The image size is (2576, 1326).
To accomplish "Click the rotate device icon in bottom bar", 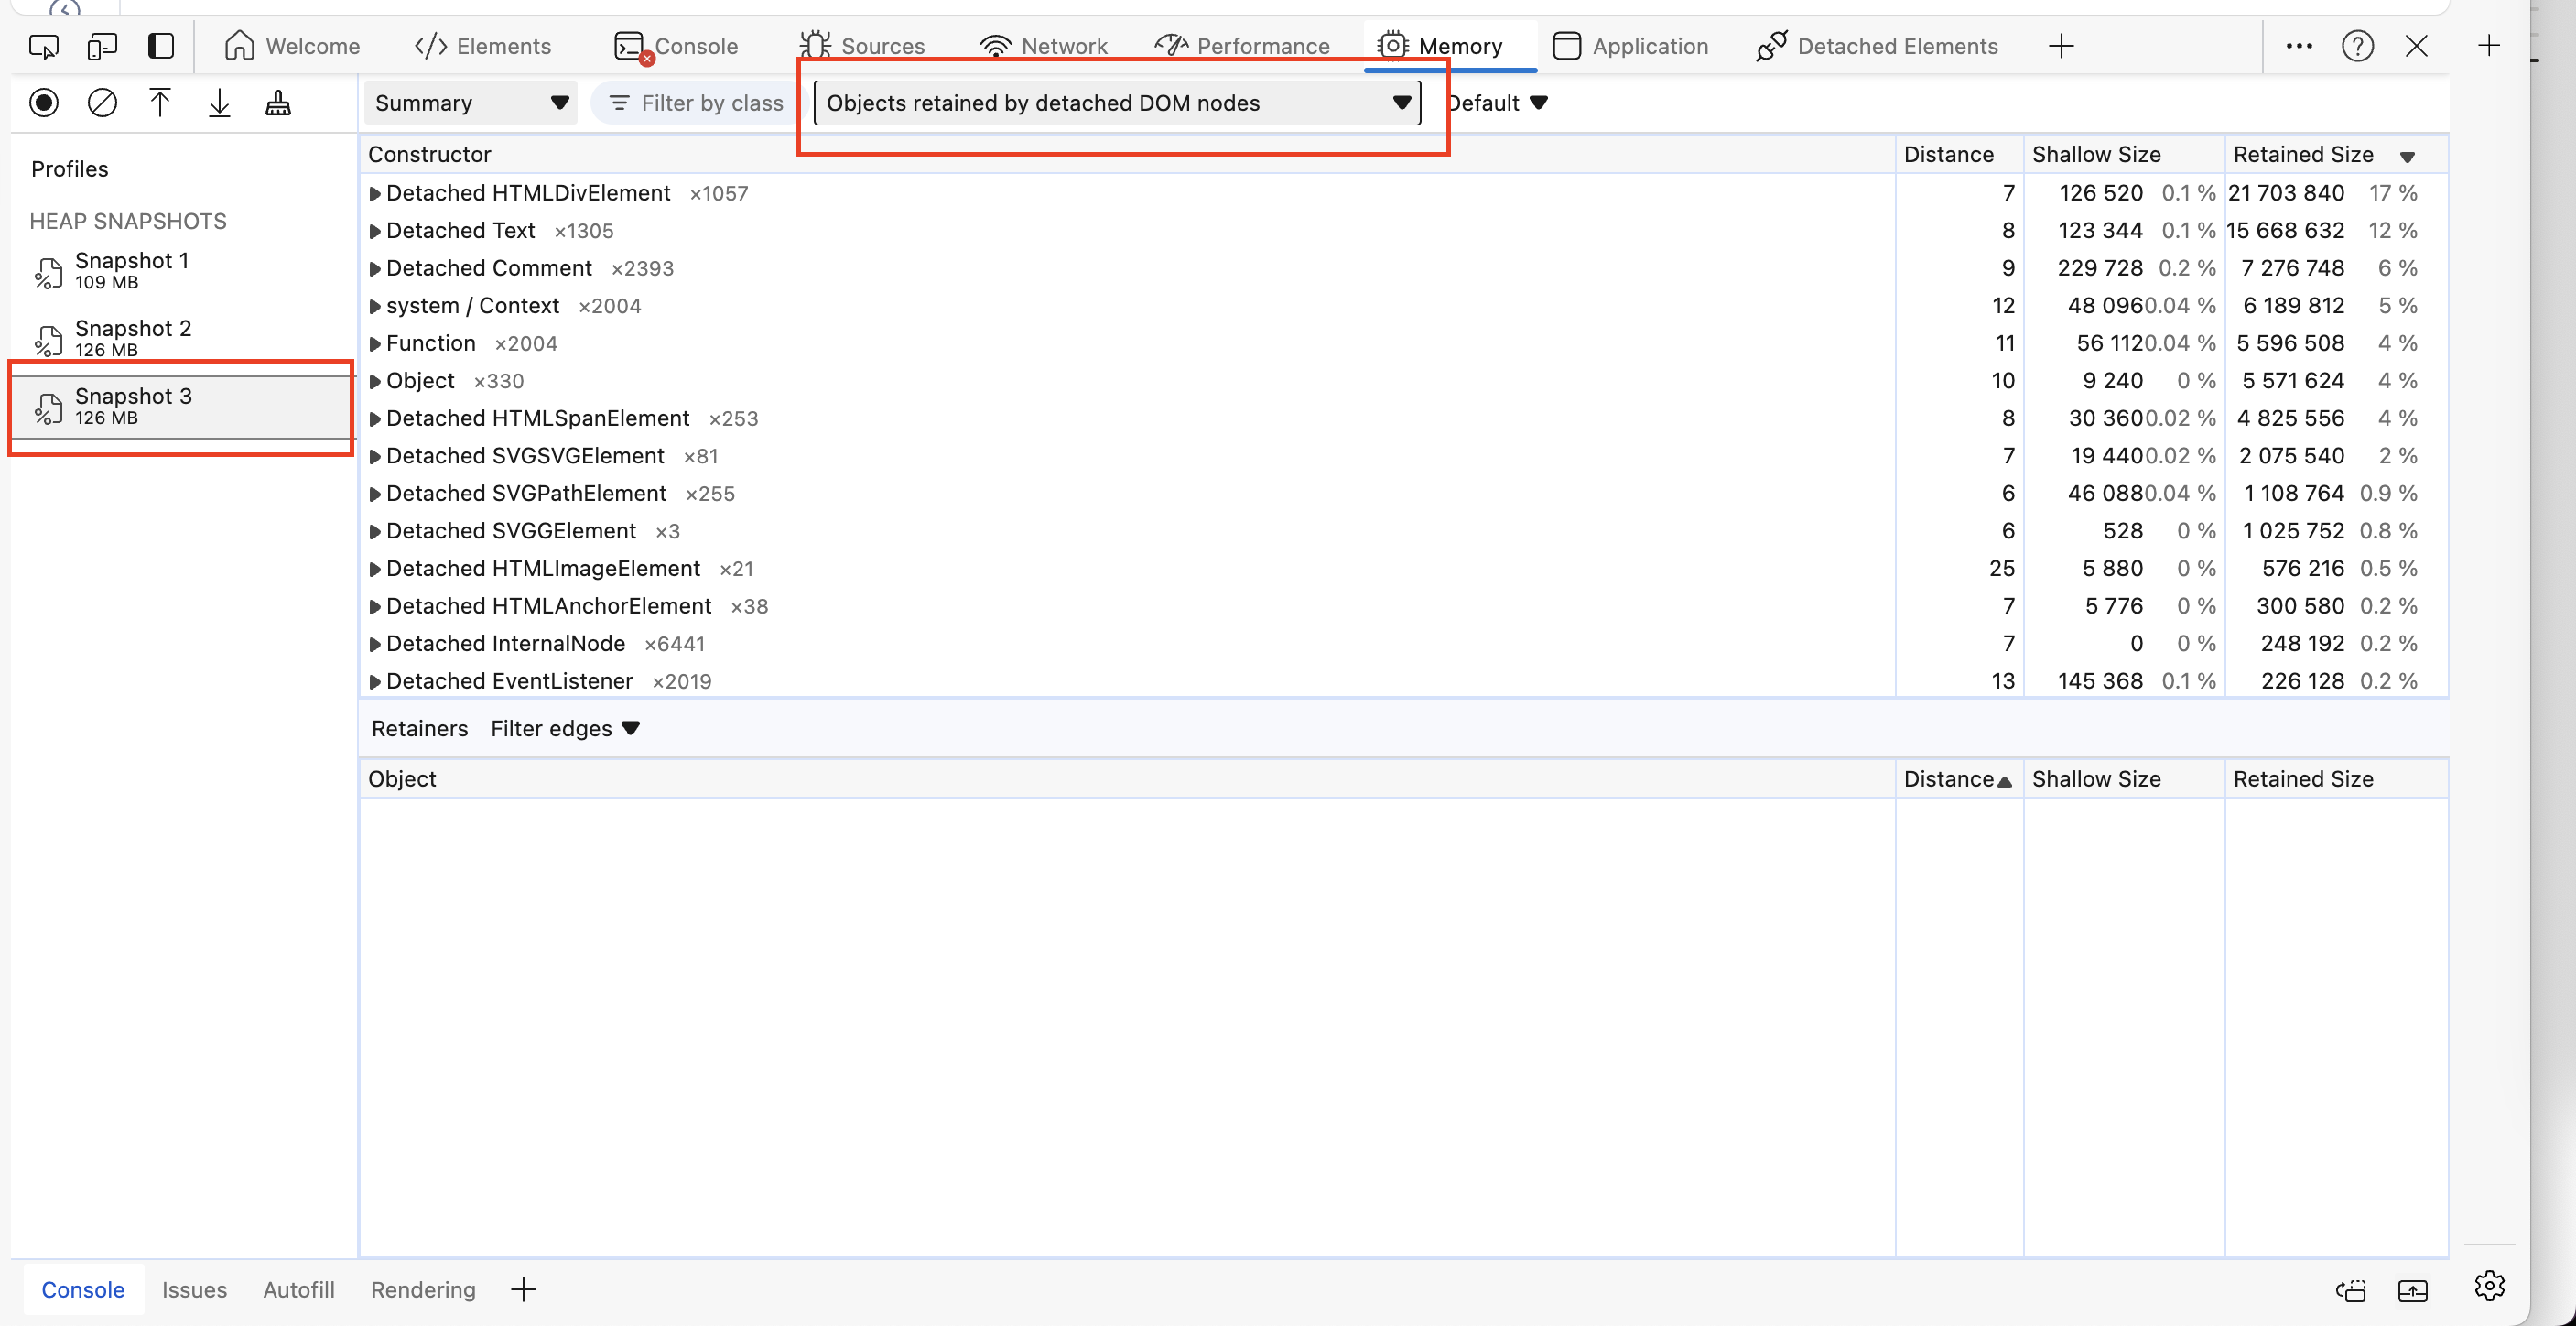I will tap(2352, 1290).
